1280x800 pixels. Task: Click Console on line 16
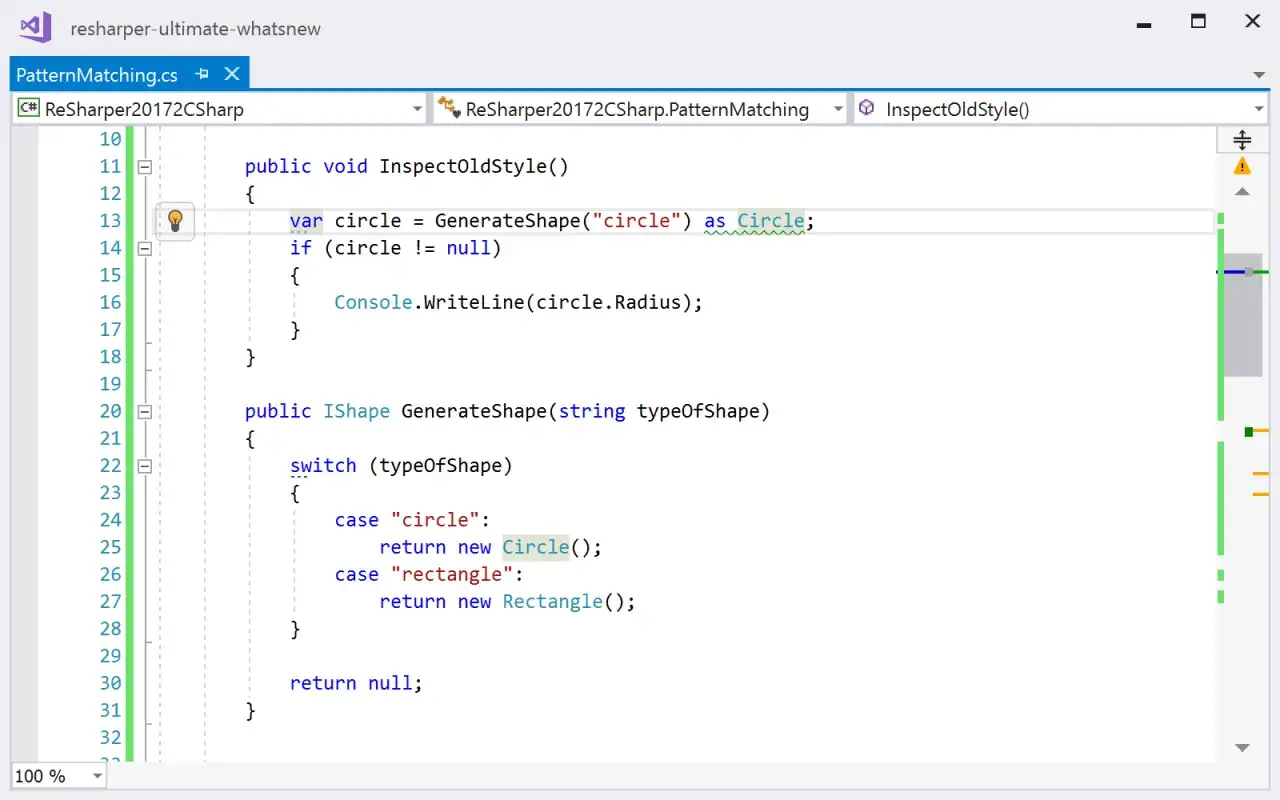tap(373, 302)
